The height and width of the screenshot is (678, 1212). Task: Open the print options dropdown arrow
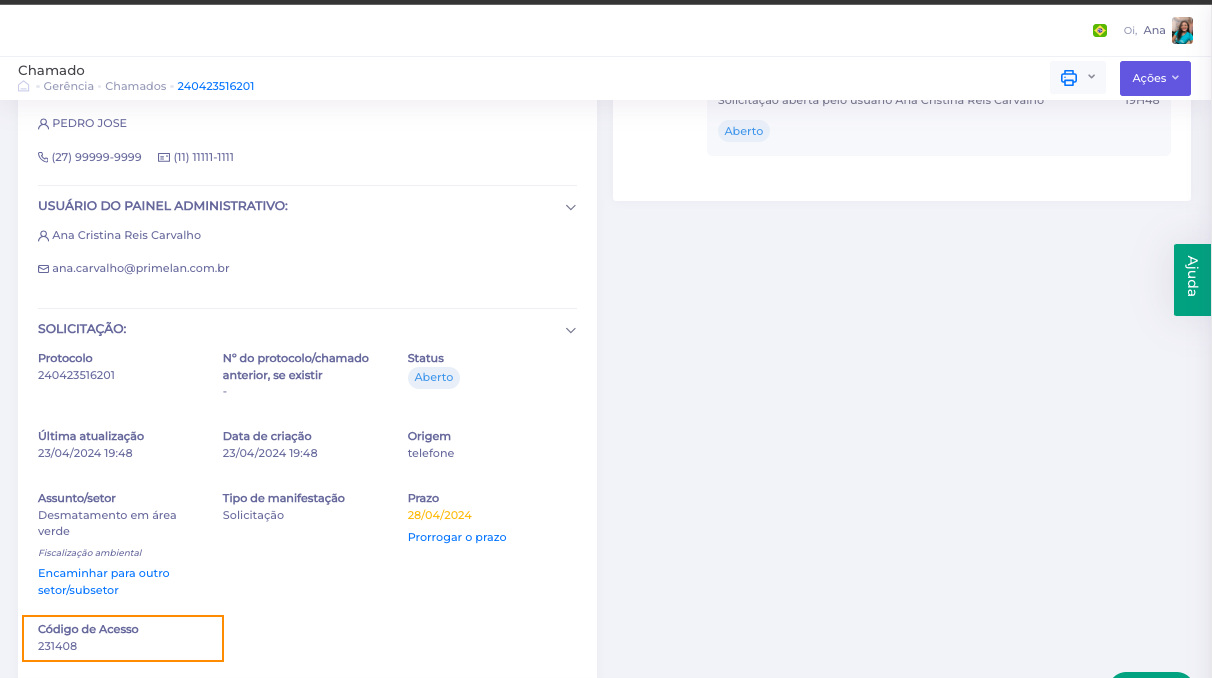tap(1091, 77)
